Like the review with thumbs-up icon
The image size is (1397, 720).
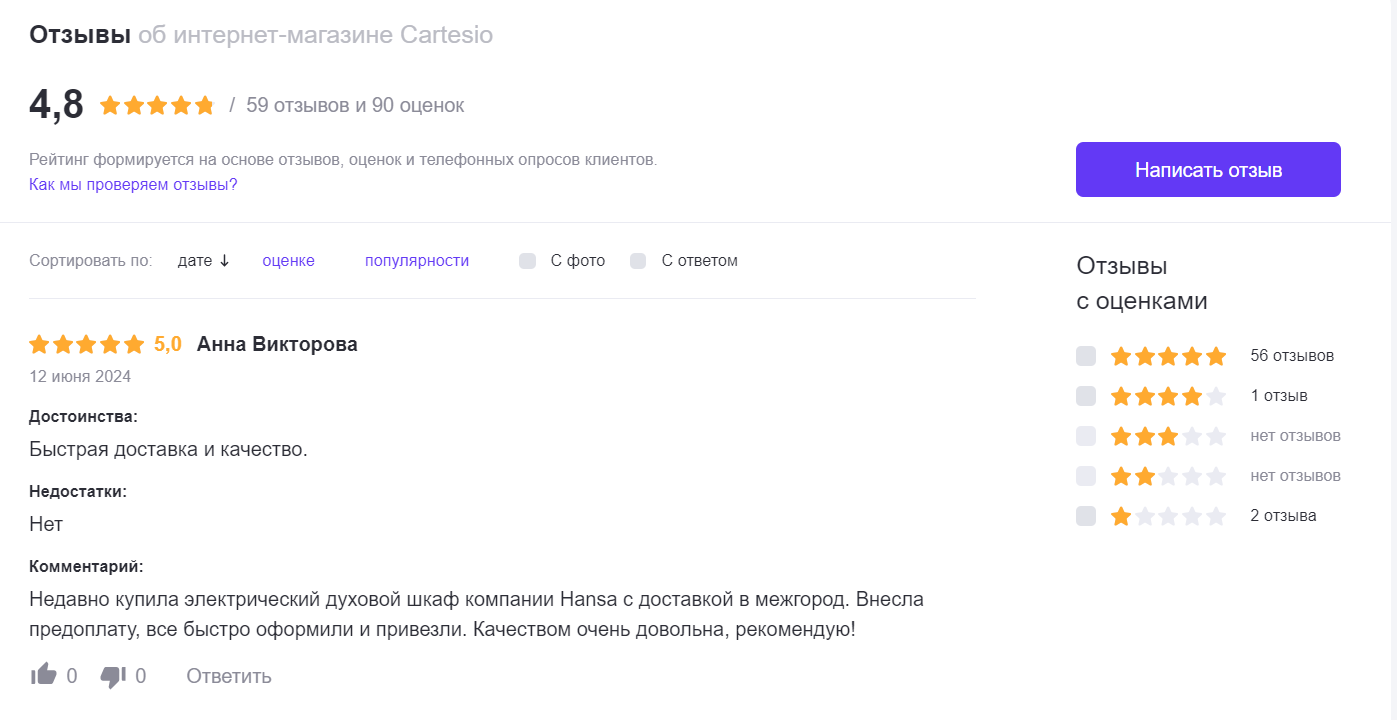coord(44,675)
